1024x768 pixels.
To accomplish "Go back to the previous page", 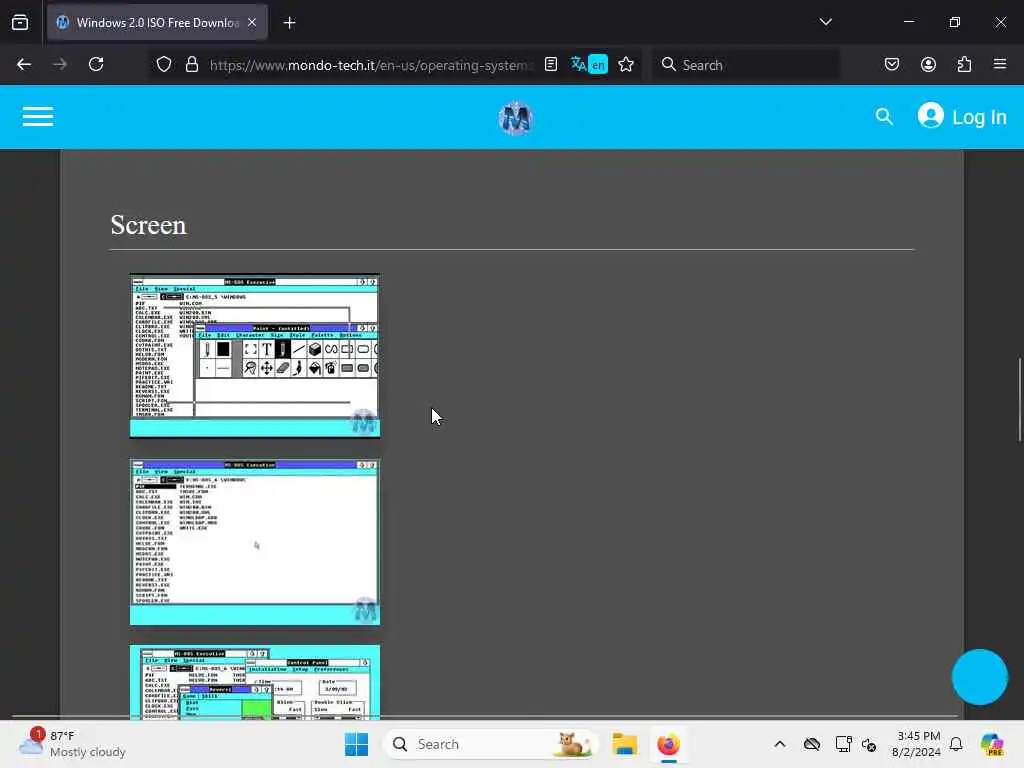I will (x=24, y=64).
